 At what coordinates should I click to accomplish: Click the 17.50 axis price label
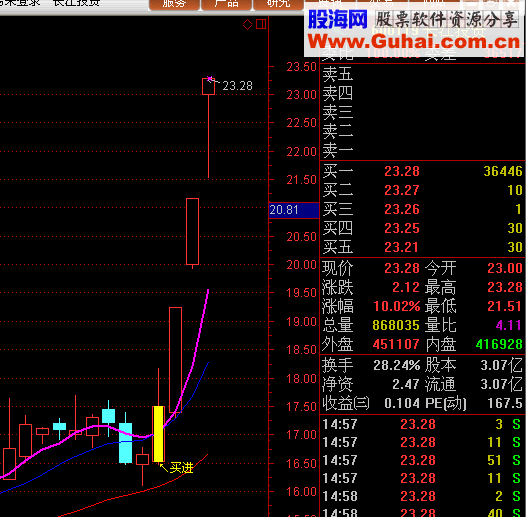301,407
